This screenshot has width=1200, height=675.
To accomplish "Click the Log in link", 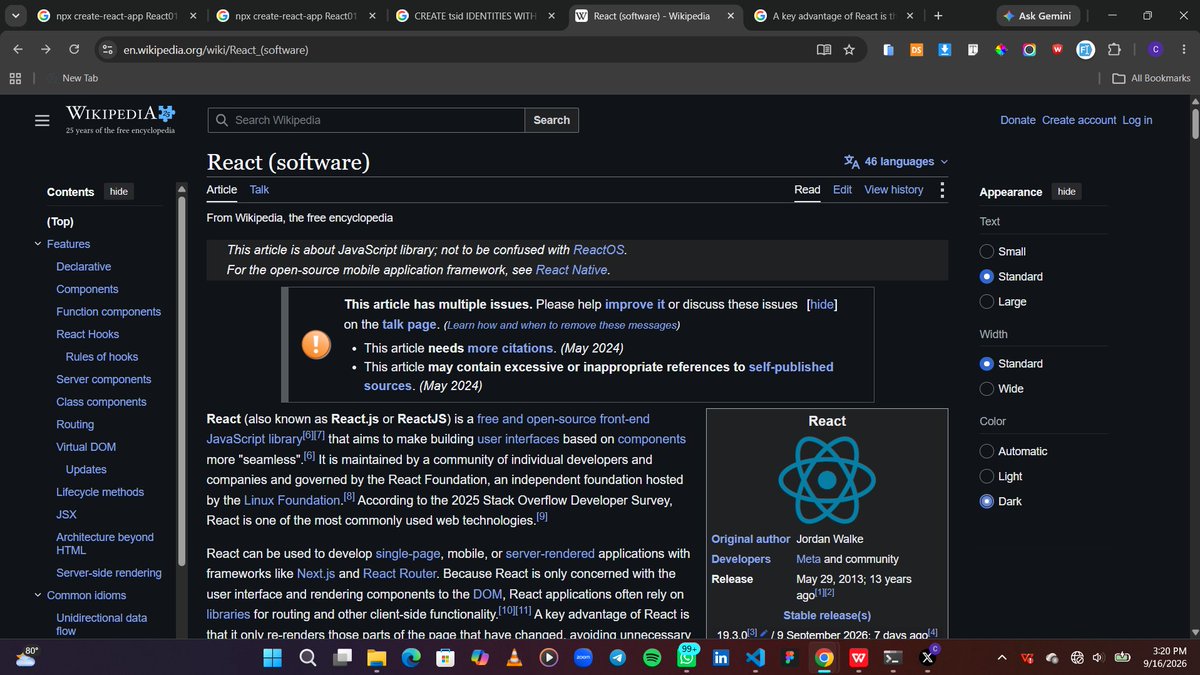I will pyautogui.click(x=1137, y=120).
